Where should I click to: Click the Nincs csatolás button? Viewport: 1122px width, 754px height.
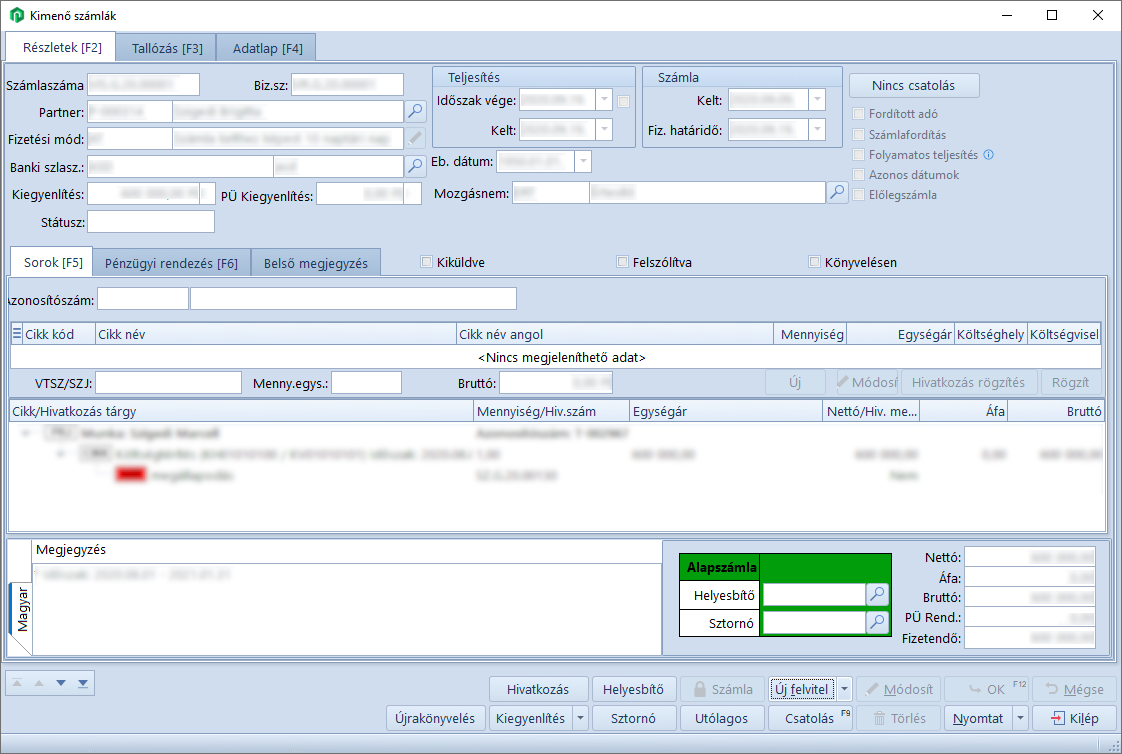pyautogui.click(x=914, y=86)
